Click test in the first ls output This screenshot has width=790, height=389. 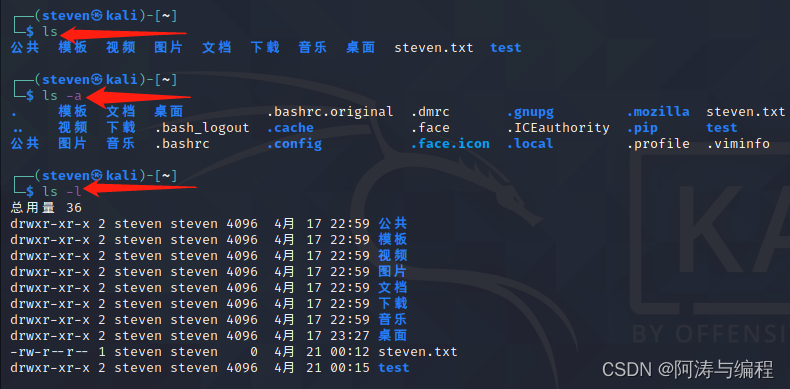(506, 48)
